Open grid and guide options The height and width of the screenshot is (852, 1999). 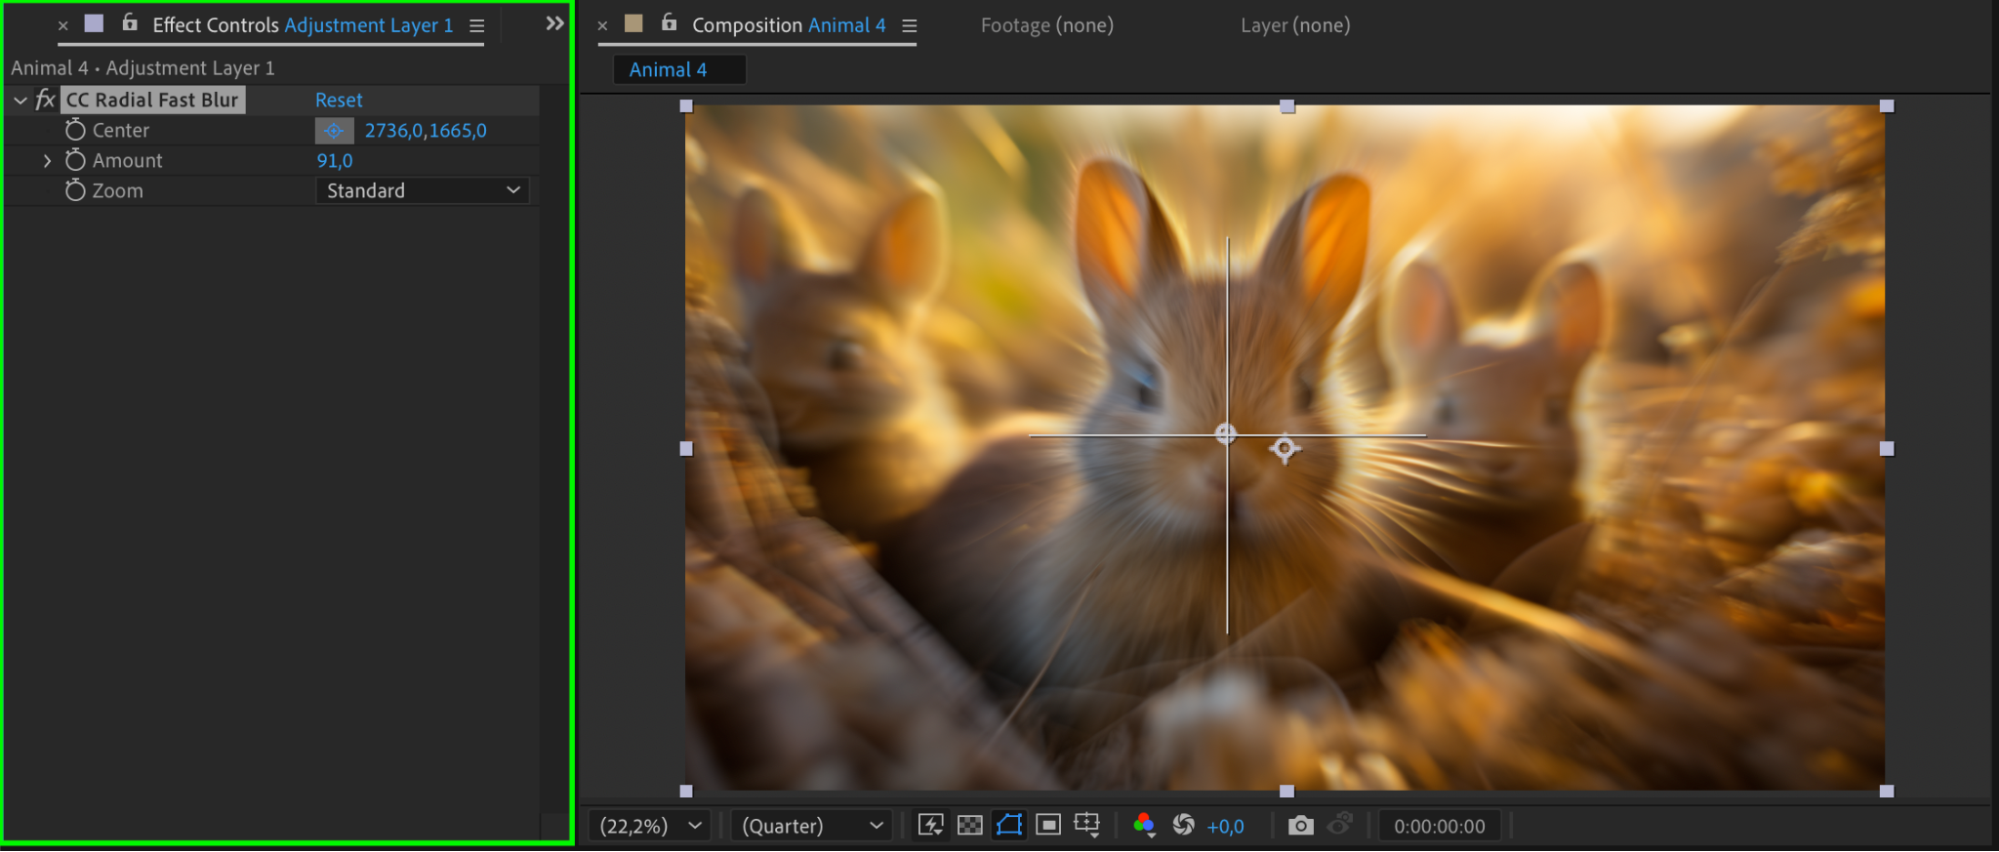pos(1087,825)
